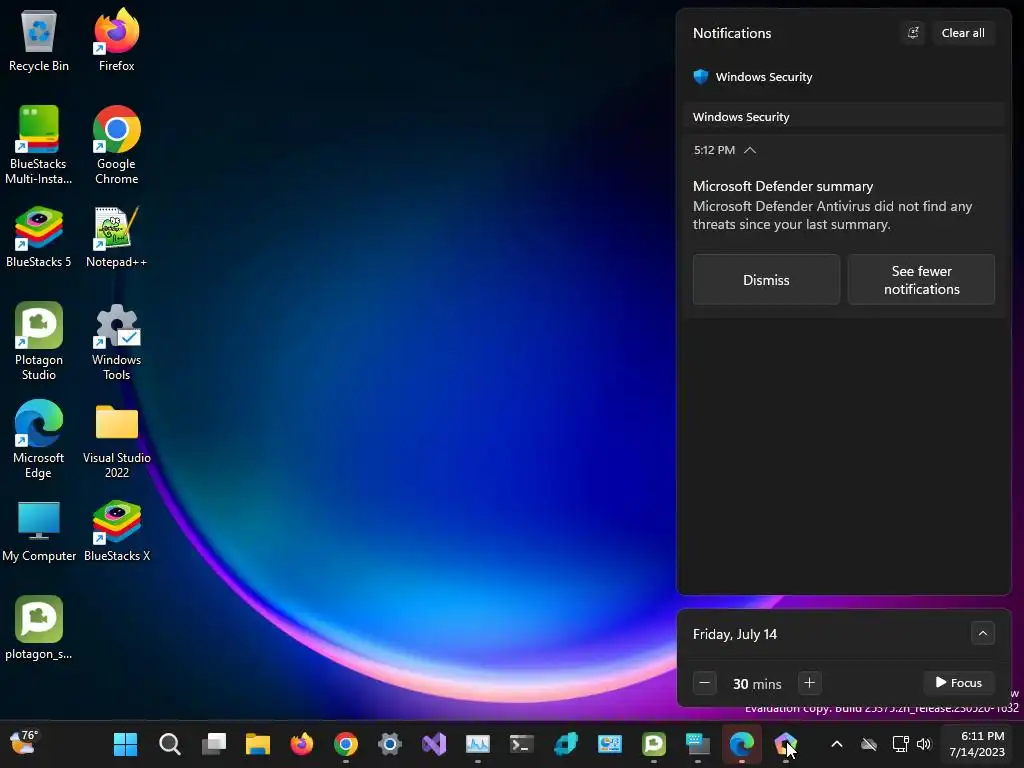Open the on-screen keyboard taskbar icon

click(698, 744)
